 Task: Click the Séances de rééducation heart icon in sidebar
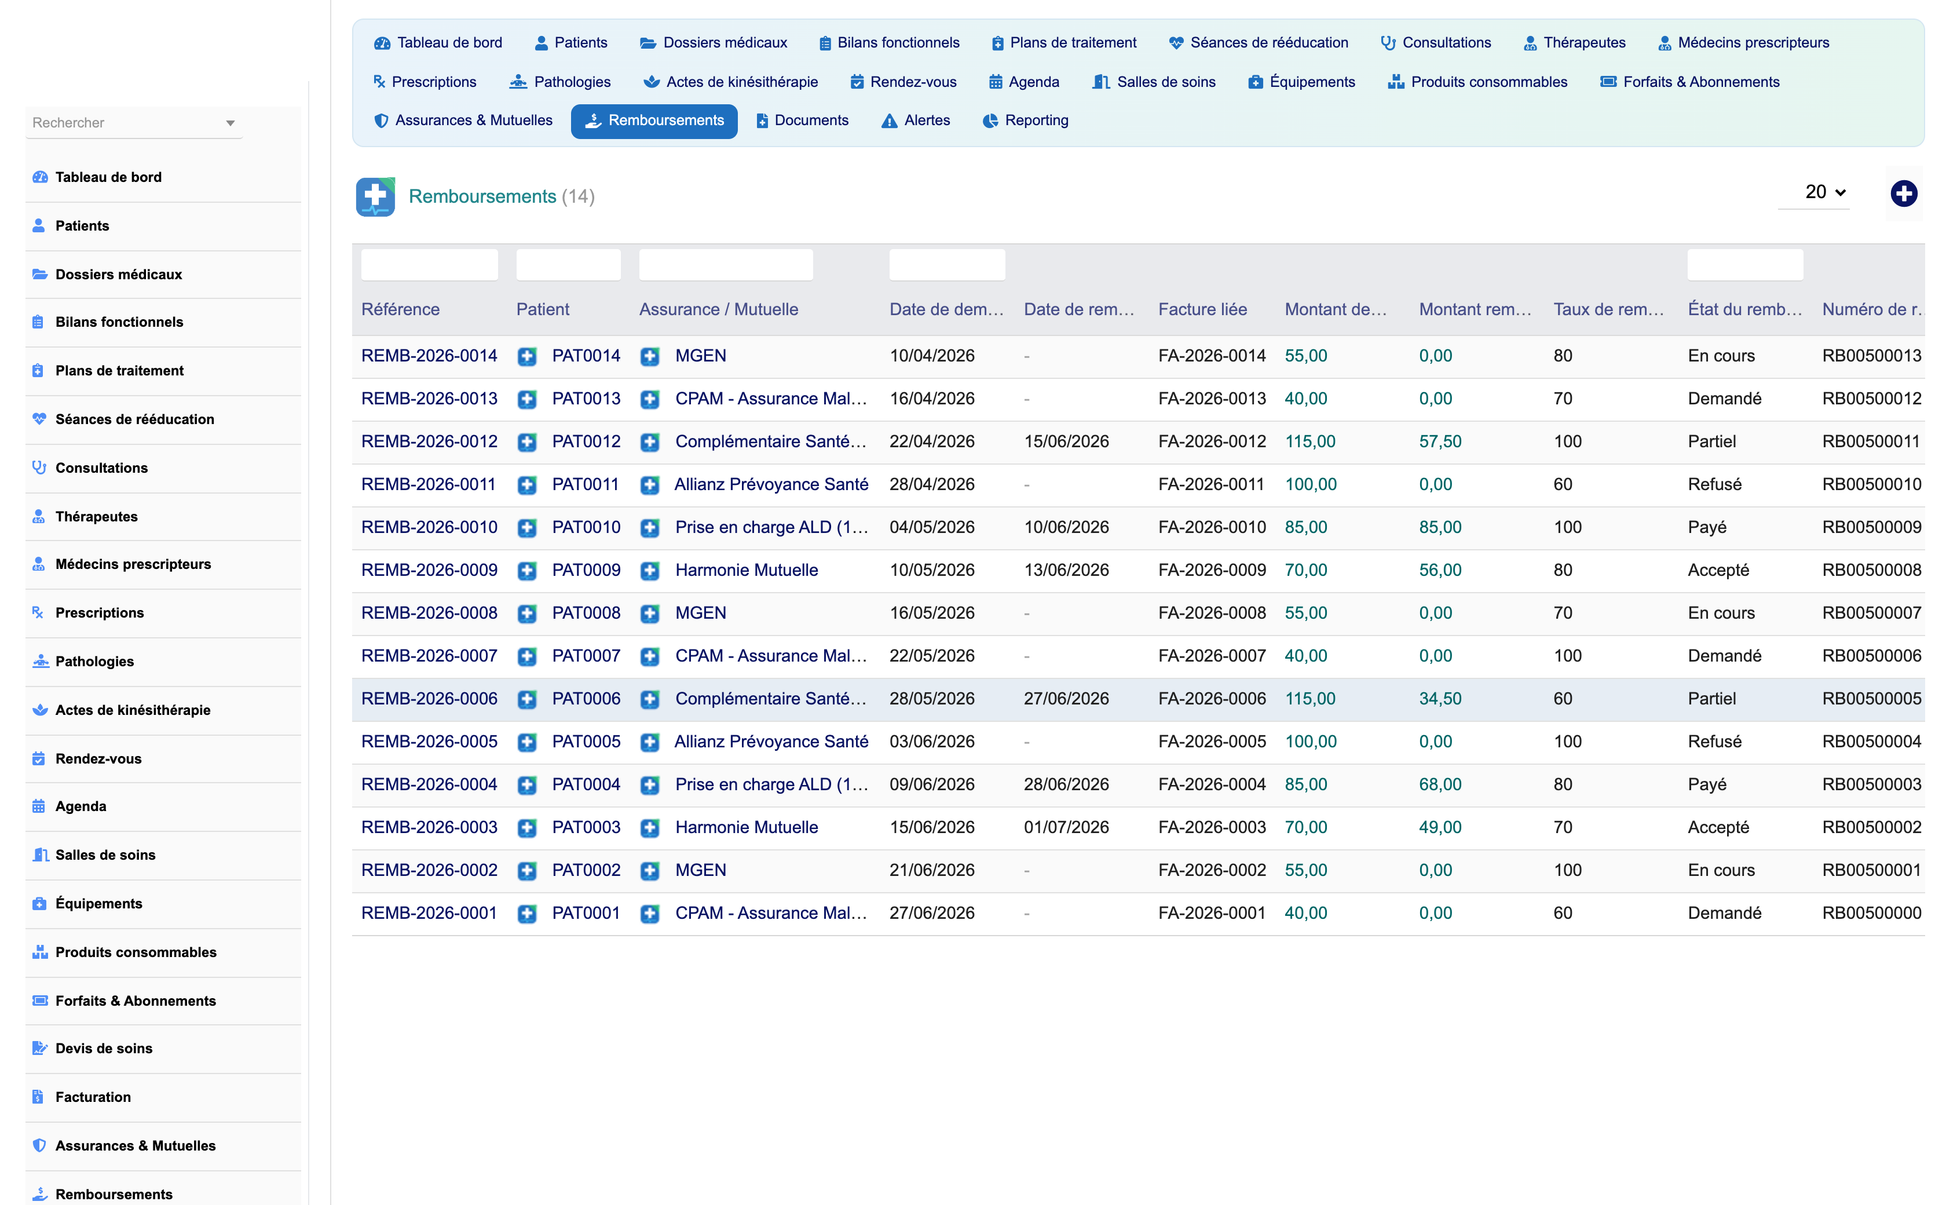click(x=40, y=419)
